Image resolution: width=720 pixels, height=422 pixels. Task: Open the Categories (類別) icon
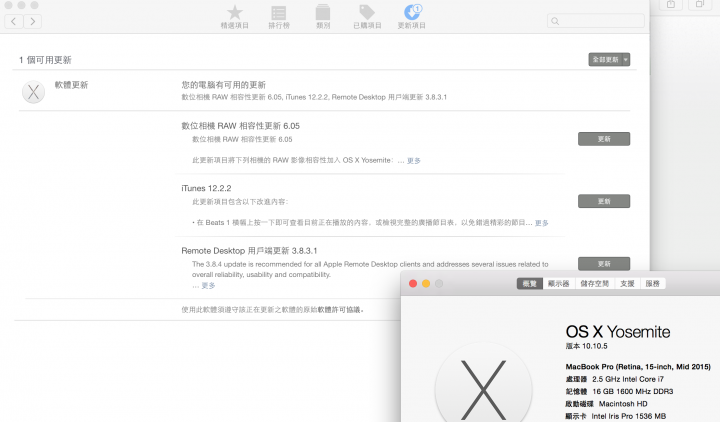pyautogui.click(x=323, y=12)
